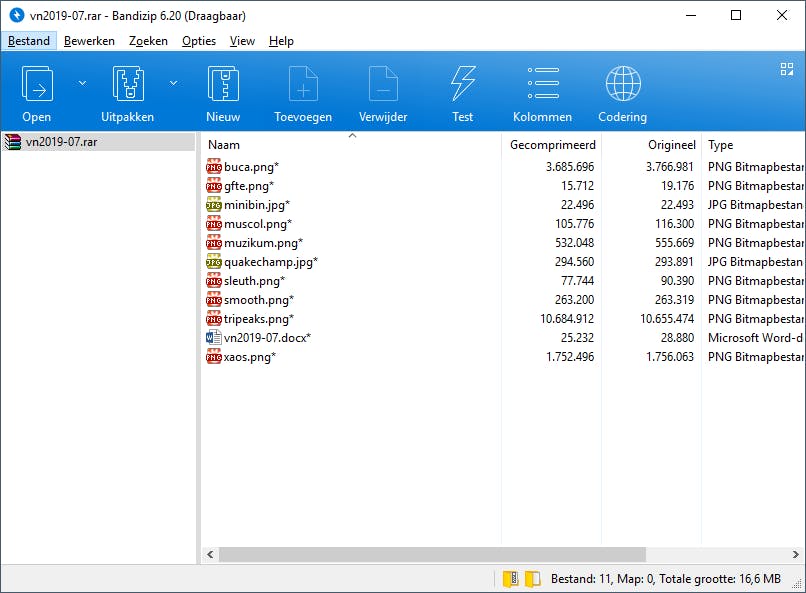Sort files by the Type column header
806x593 pixels.
coord(726,144)
